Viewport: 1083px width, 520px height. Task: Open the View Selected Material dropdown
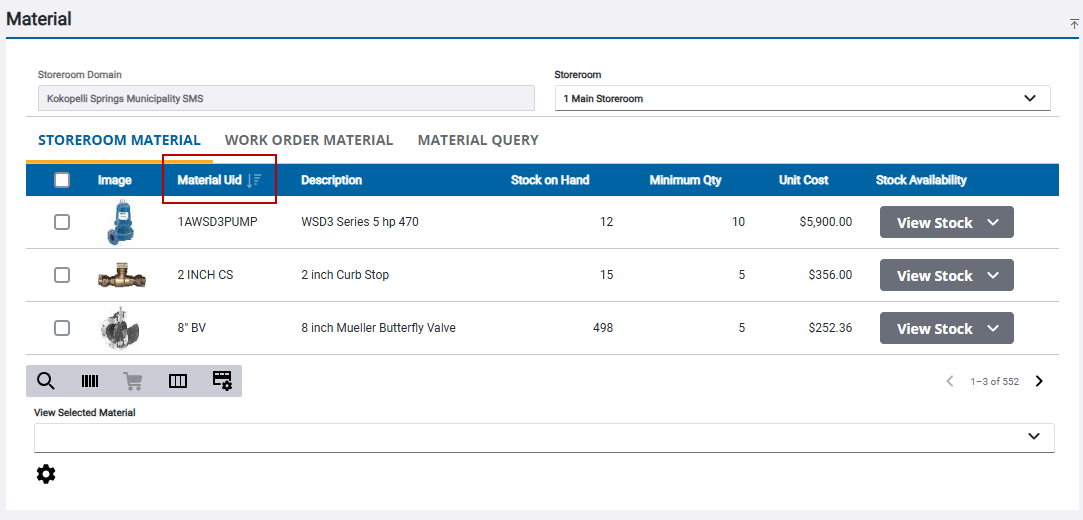click(1034, 437)
